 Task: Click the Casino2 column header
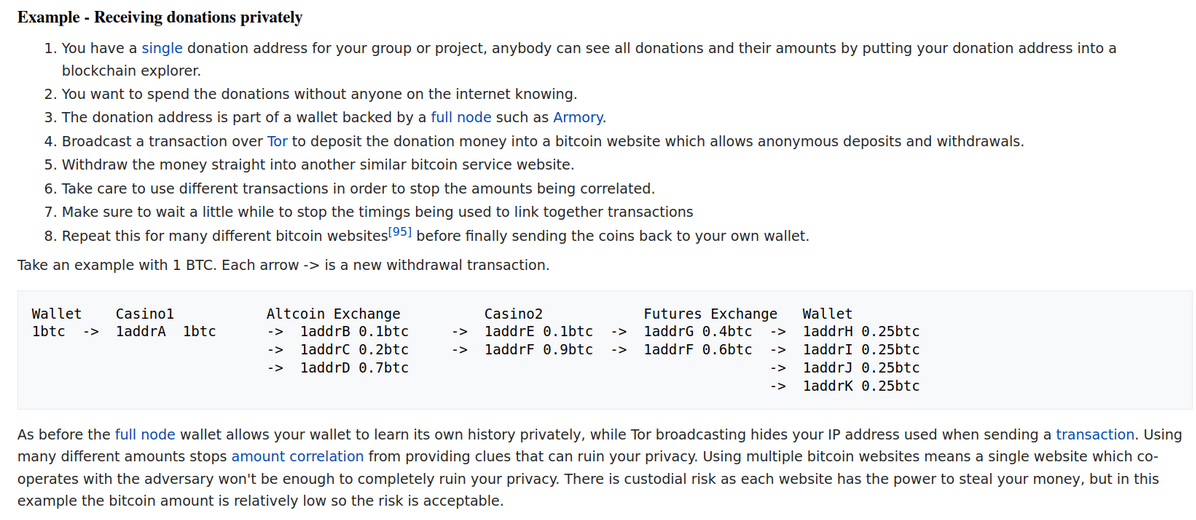[x=513, y=313]
